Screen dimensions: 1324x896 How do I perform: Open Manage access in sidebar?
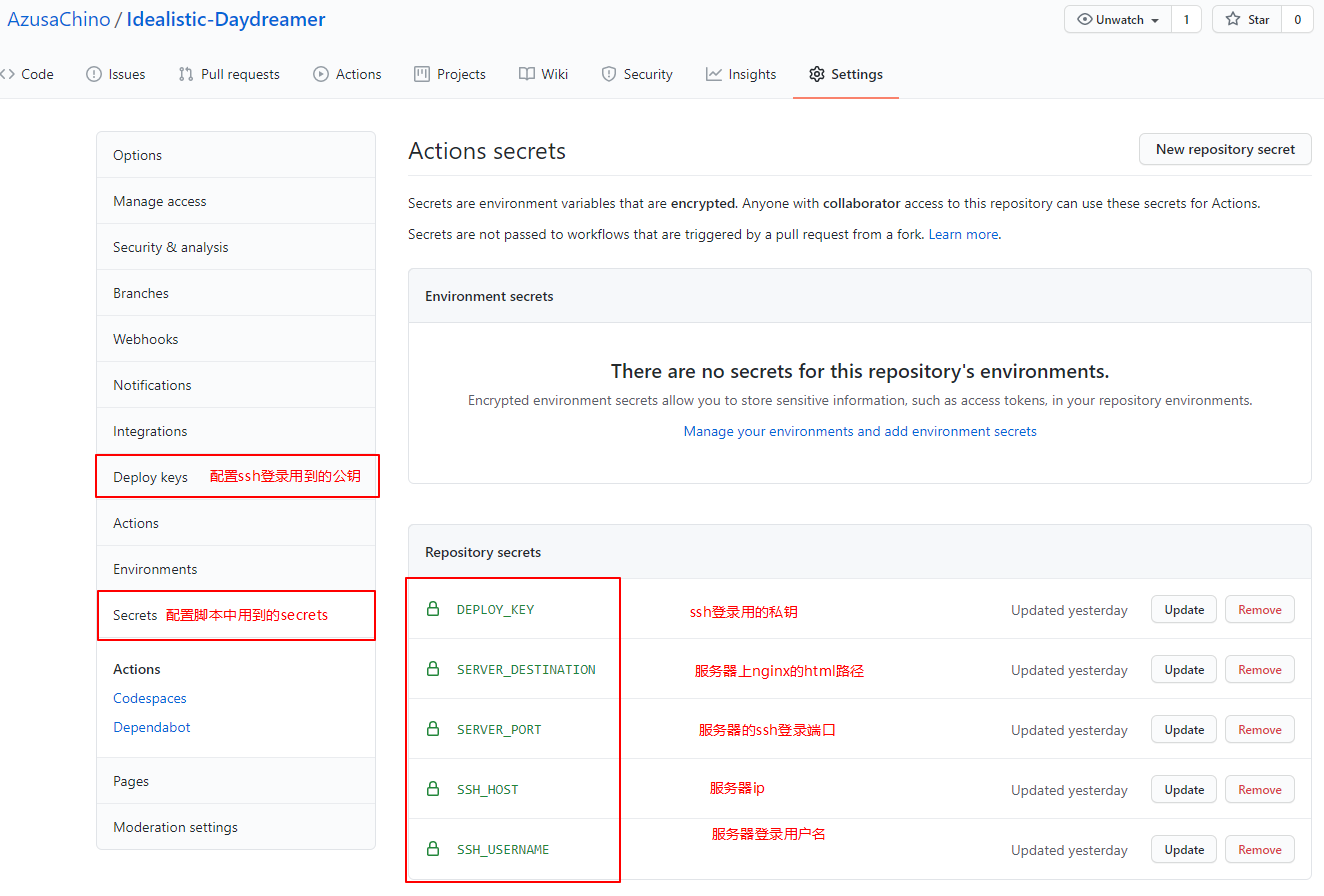[x=236, y=201]
